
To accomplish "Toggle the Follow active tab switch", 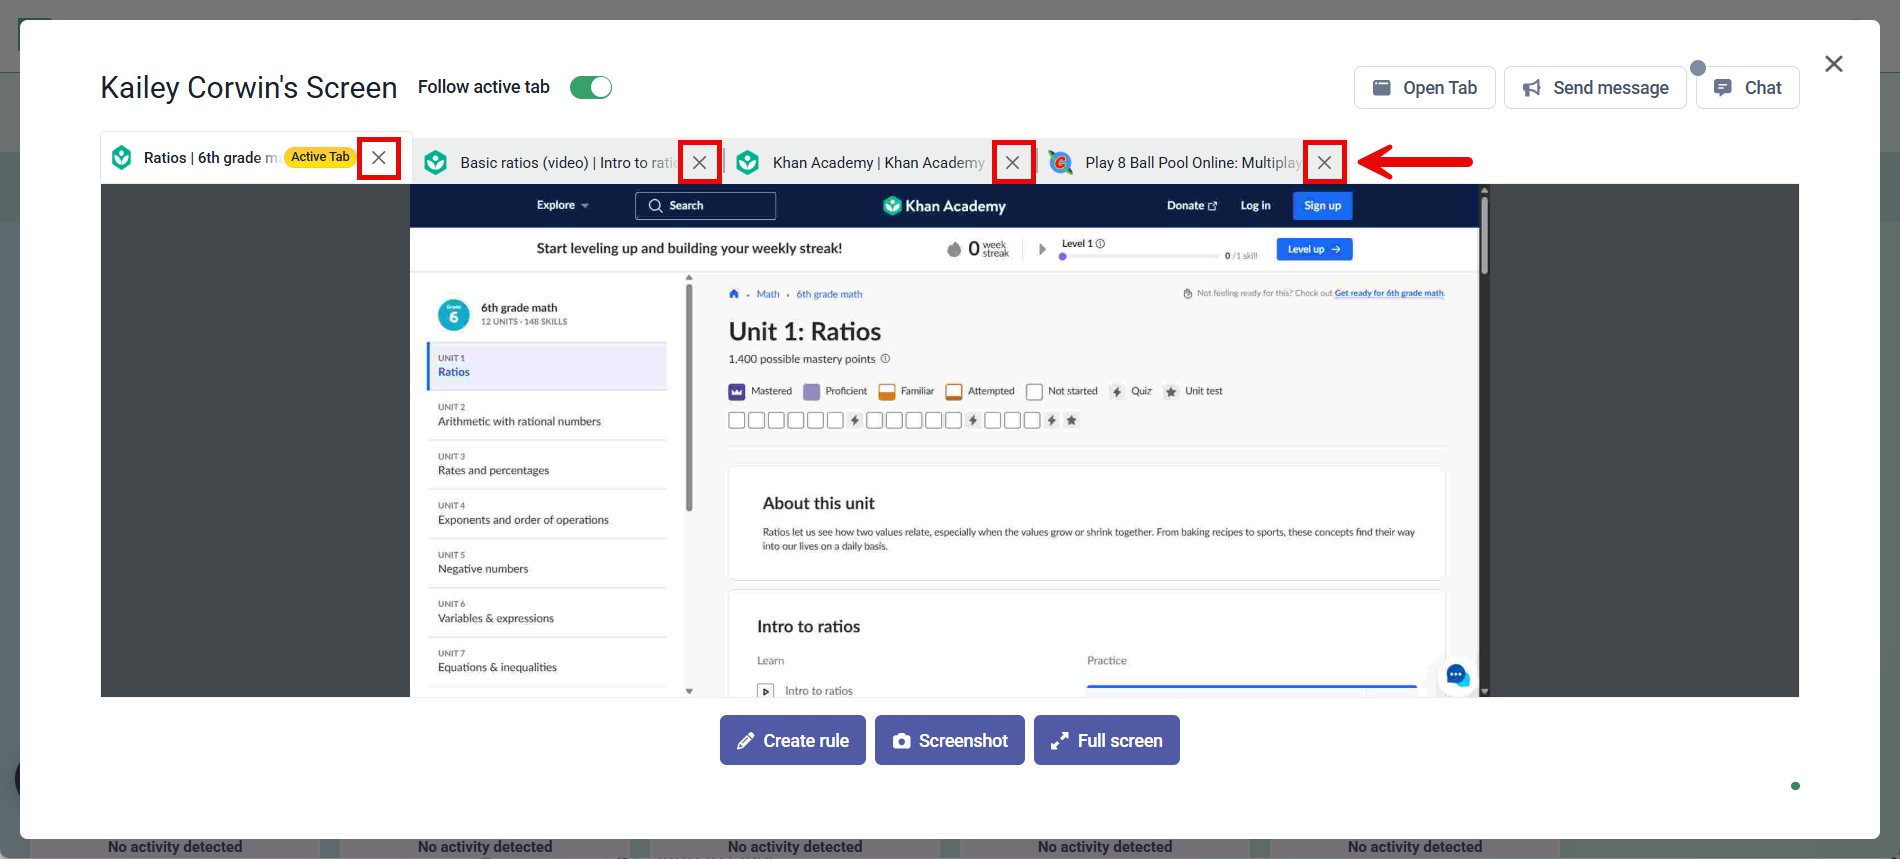I will click(x=591, y=88).
